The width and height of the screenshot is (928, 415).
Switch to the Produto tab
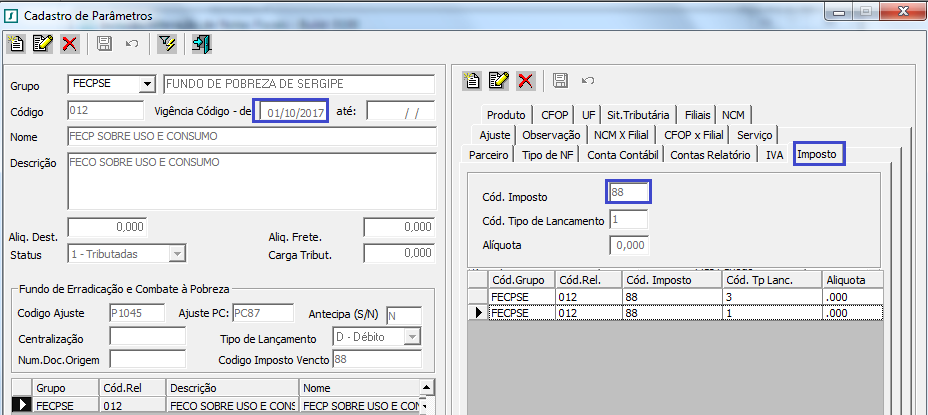pos(506,115)
